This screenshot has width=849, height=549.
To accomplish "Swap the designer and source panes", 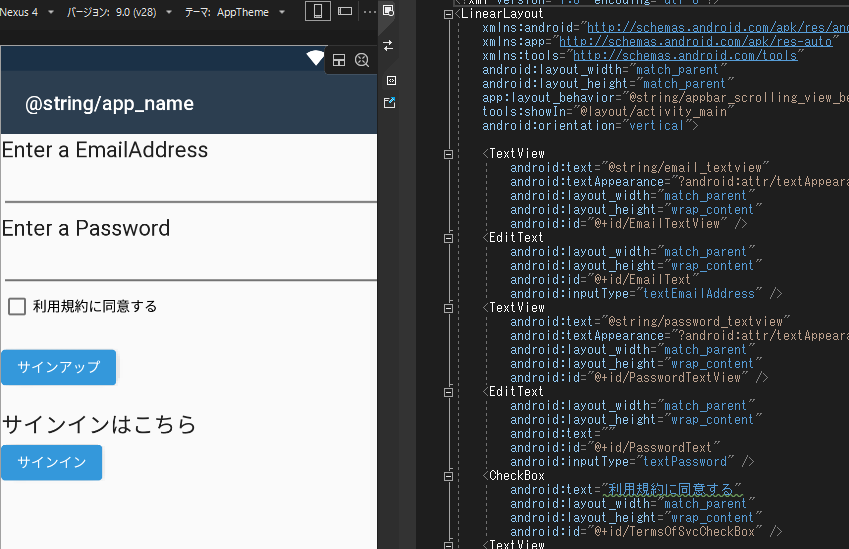I will point(389,46).
